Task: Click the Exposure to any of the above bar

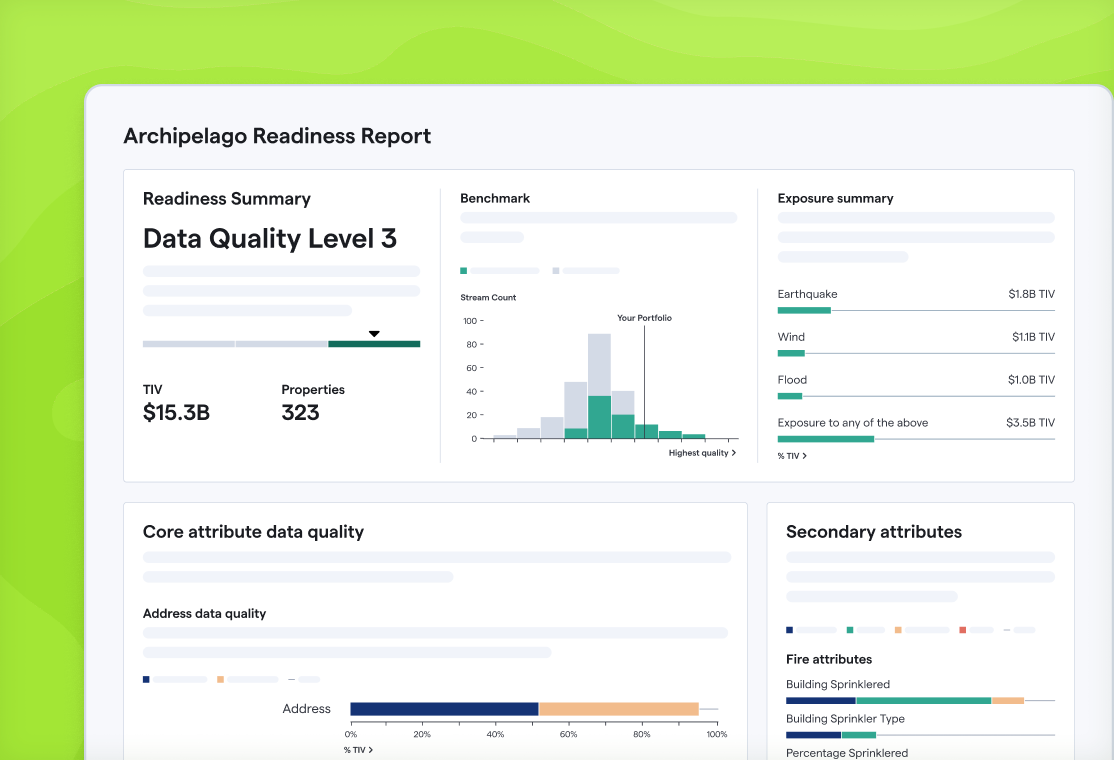Action: click(826, 440)
